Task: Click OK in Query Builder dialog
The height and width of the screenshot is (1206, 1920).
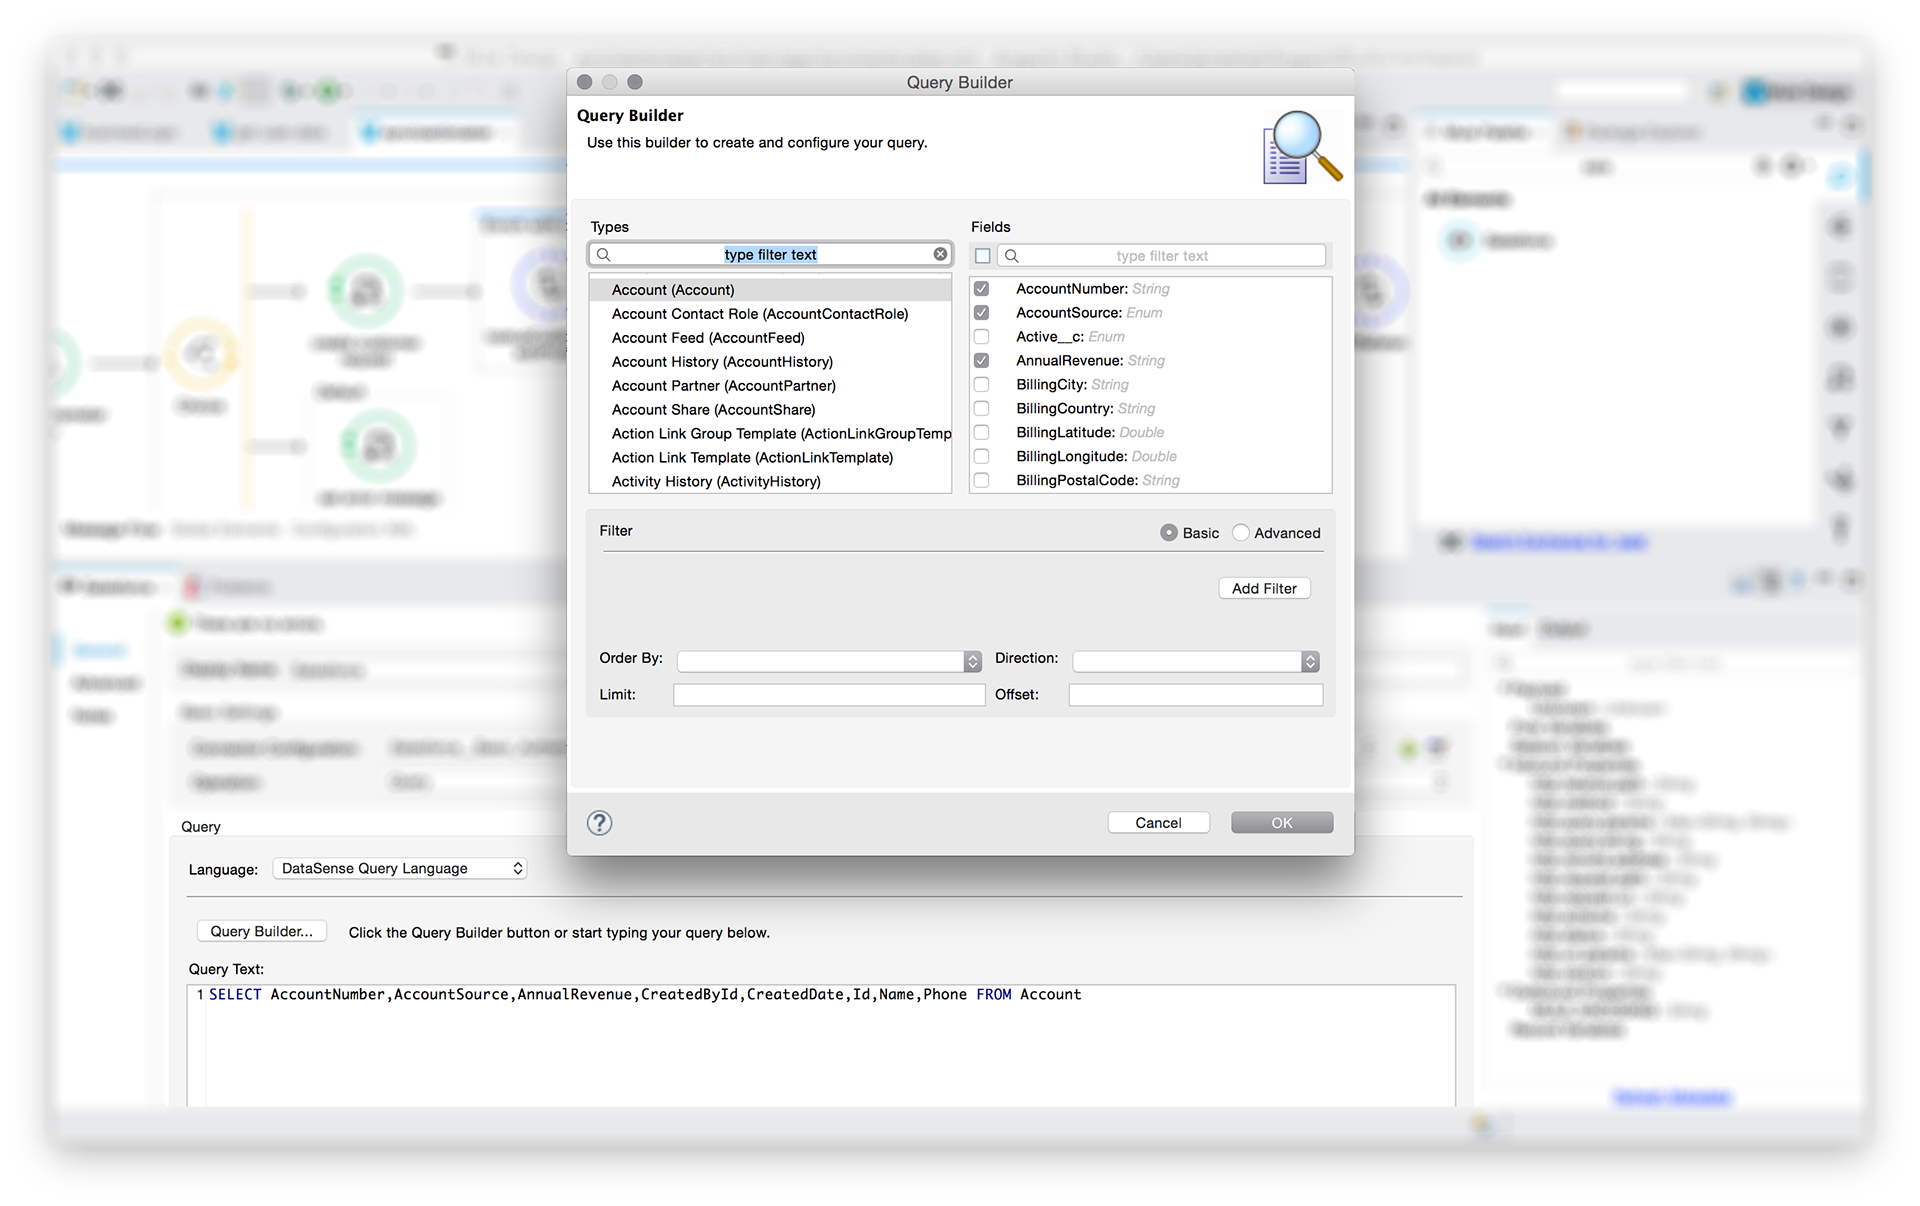Action: click(1282, 823)
